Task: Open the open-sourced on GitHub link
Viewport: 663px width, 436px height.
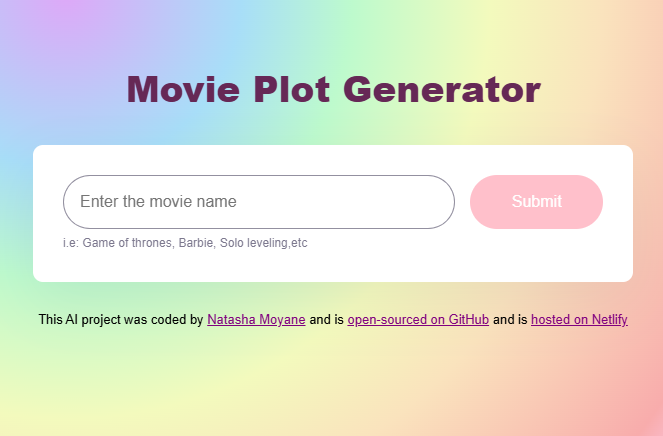Action: pyautogui.click(x=418, y=320)
